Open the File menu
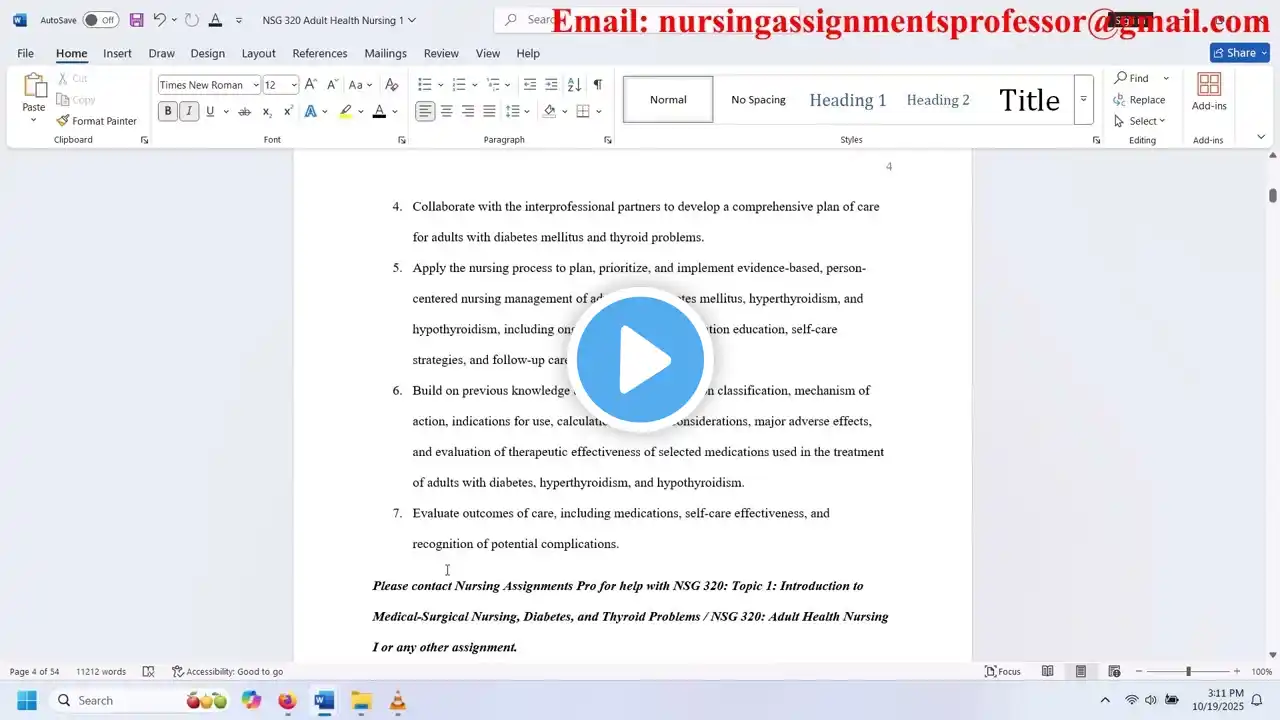 25,53
